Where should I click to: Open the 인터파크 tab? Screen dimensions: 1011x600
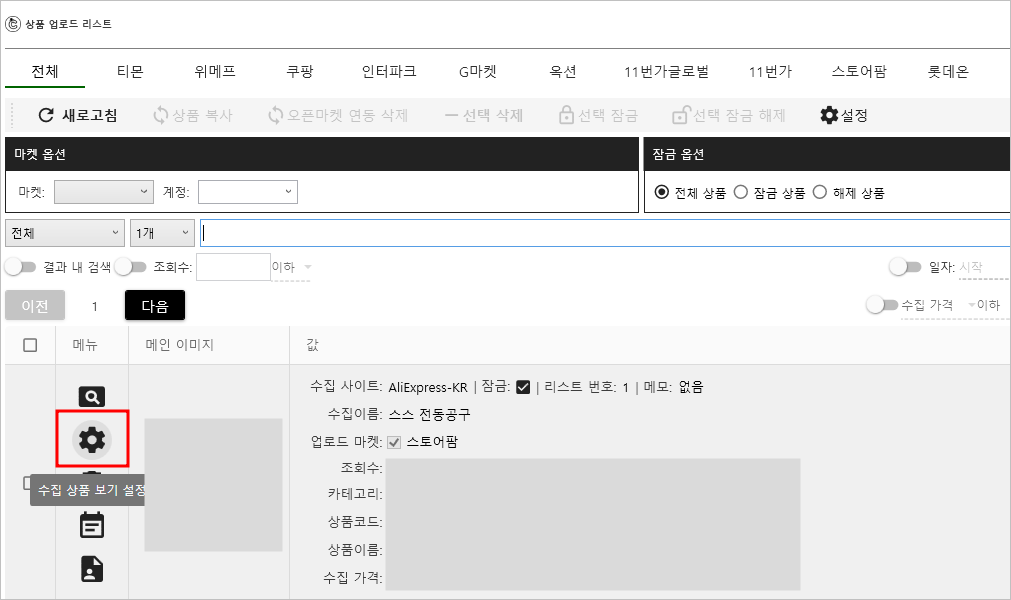tap(389, 71)
